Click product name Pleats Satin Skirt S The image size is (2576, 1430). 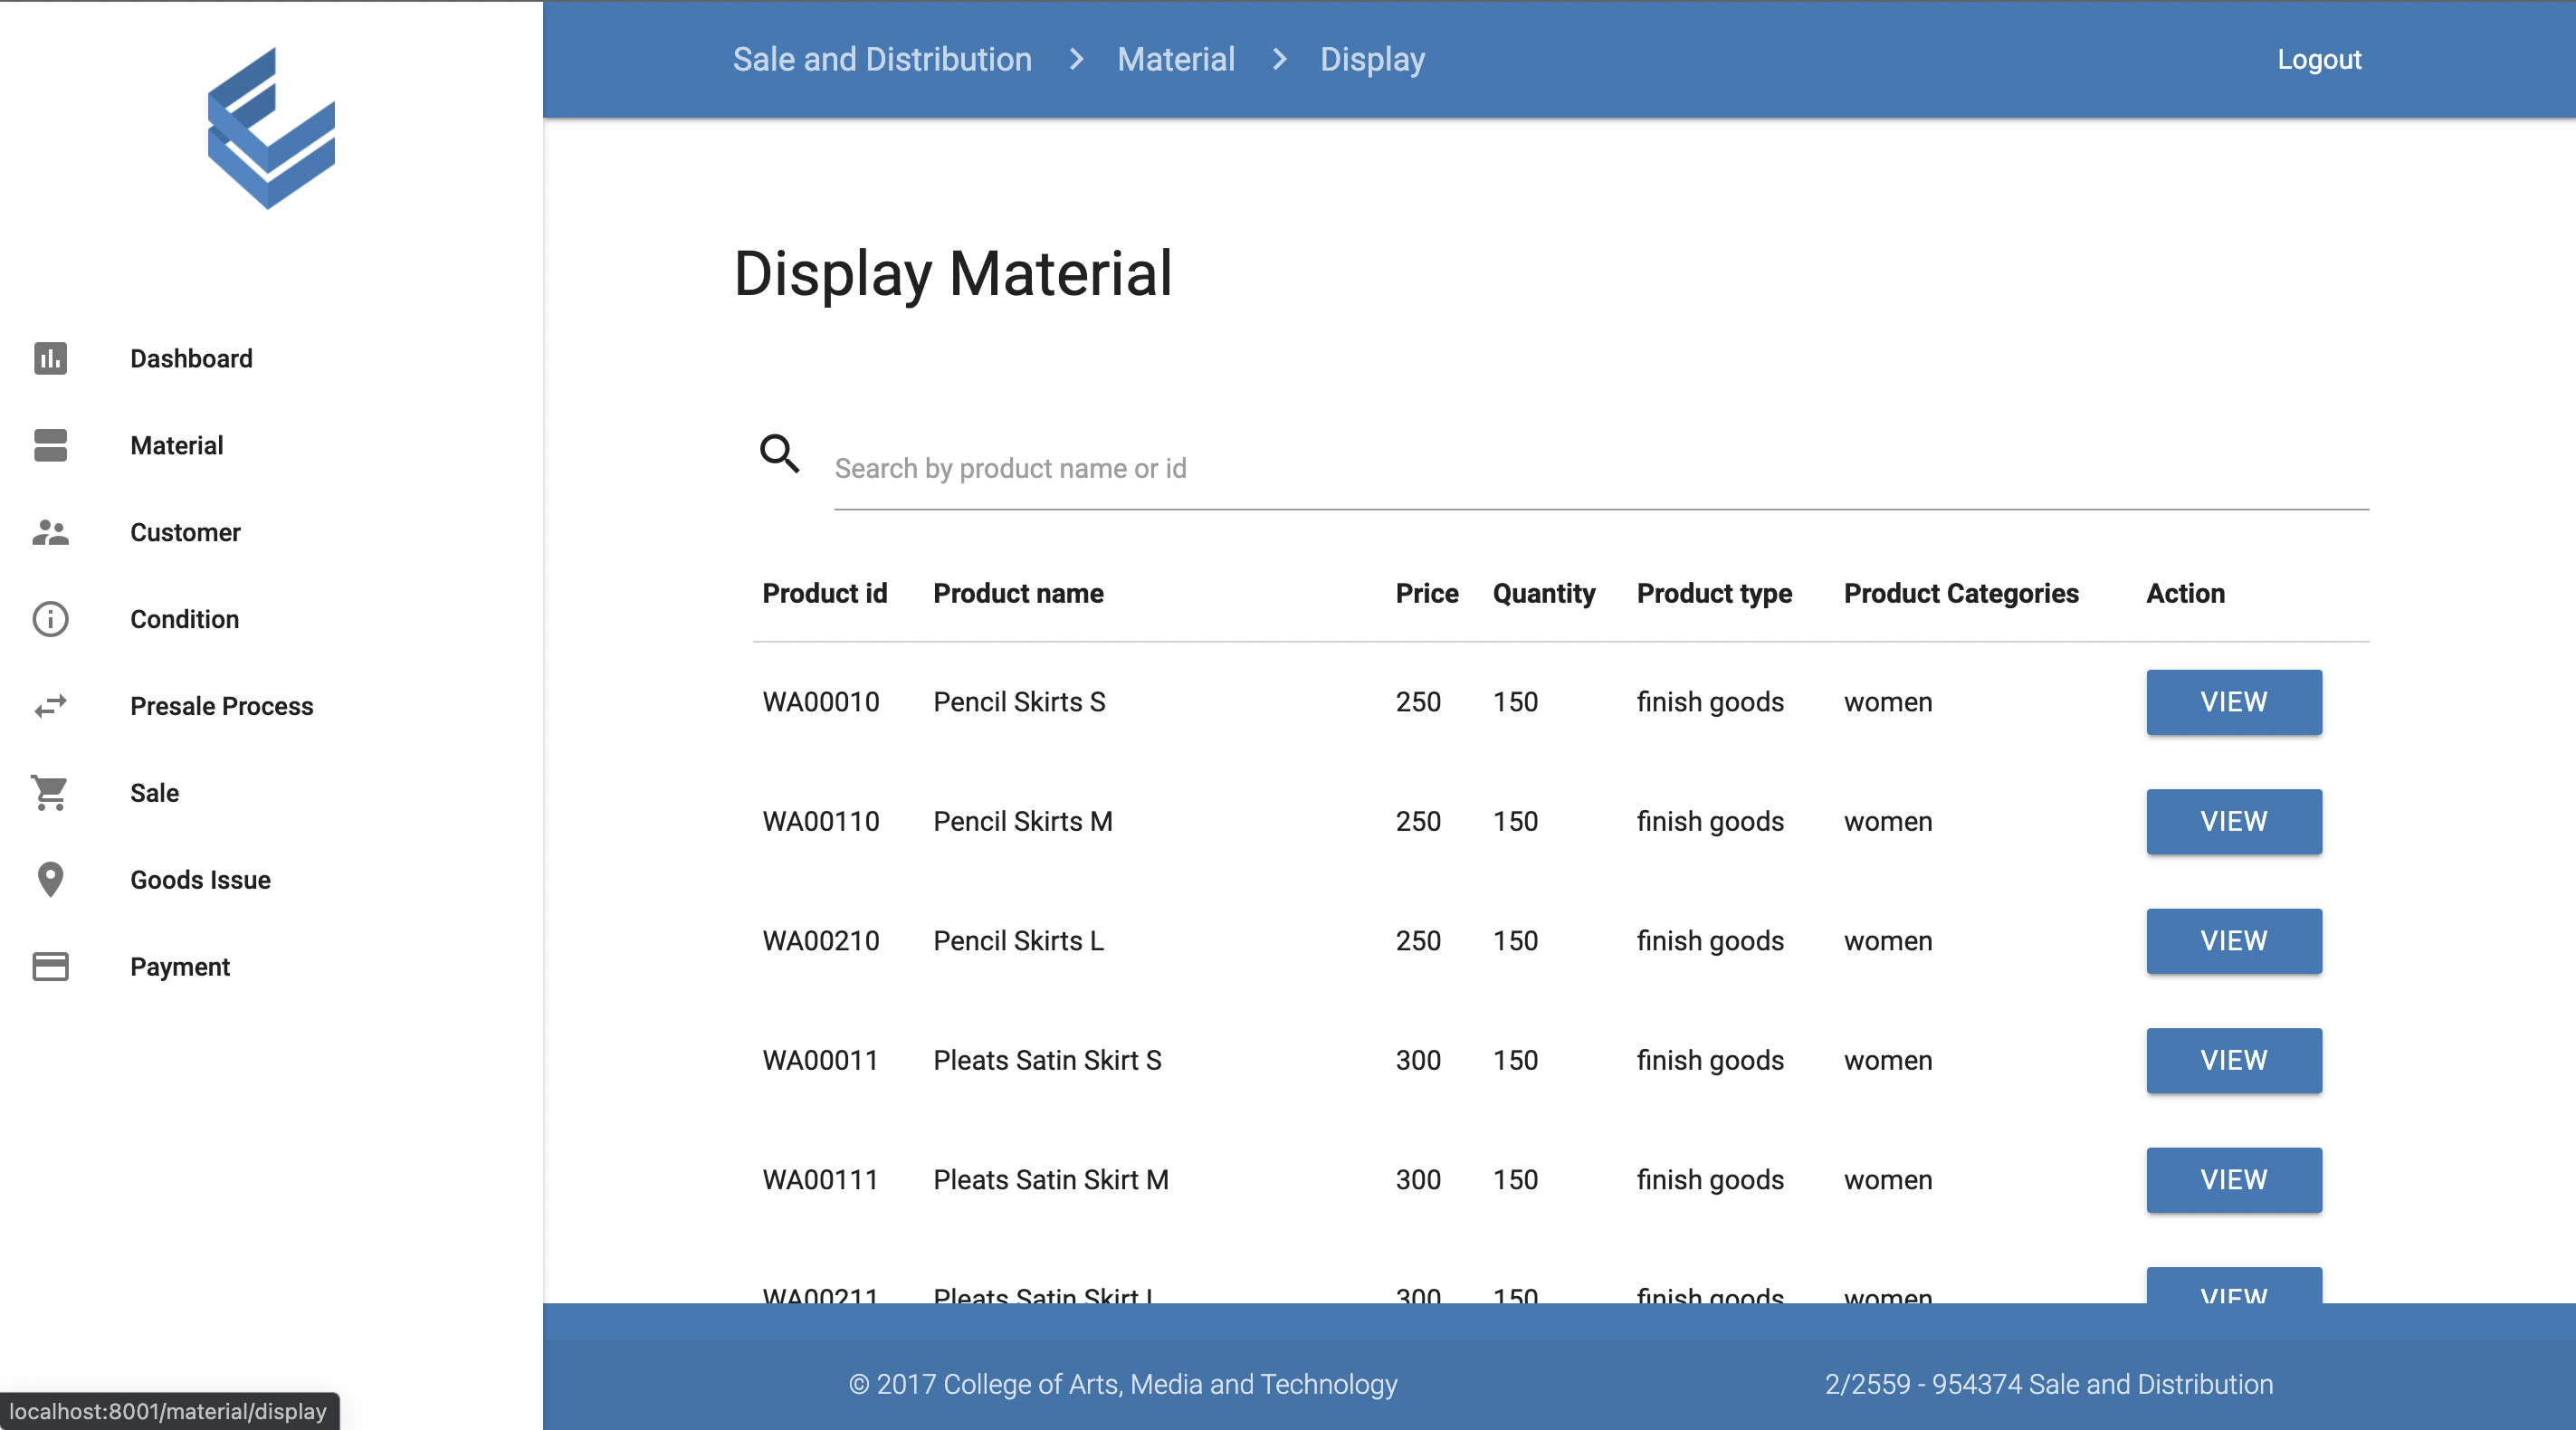pyautogui.click(x=1047, y=1060)
